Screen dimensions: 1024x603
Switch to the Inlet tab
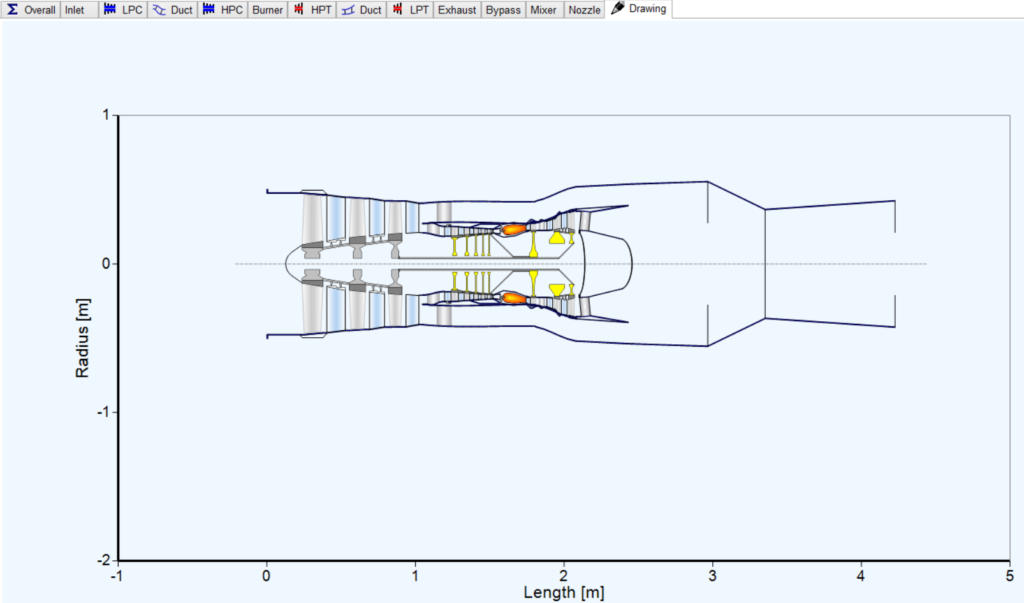pos(77,9)
